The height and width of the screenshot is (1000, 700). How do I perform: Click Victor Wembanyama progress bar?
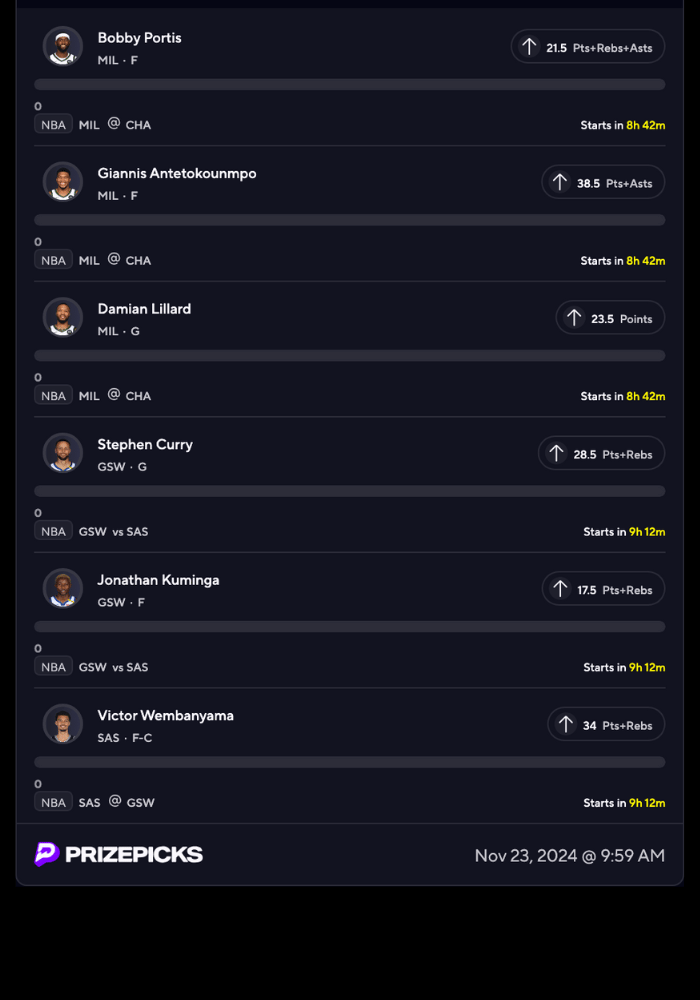coord(349,762)
